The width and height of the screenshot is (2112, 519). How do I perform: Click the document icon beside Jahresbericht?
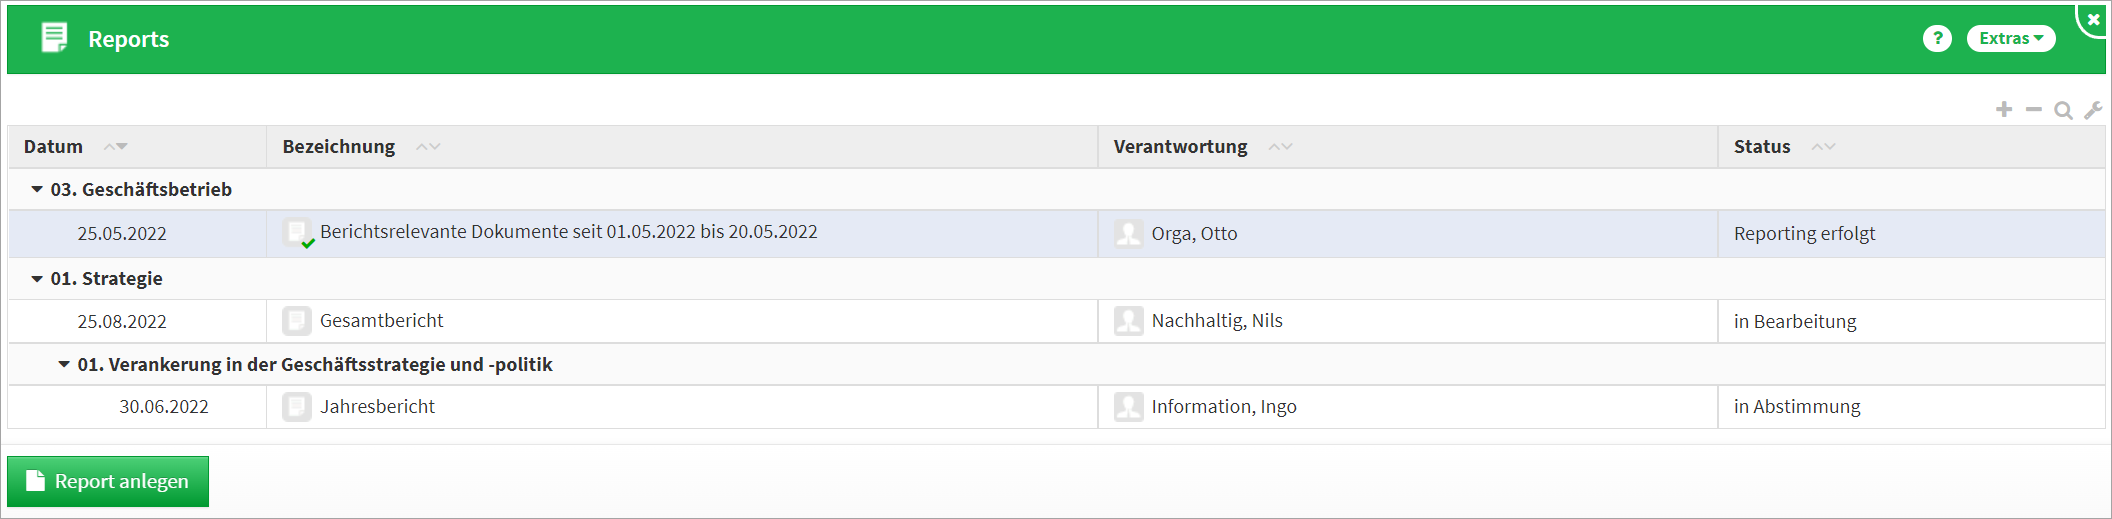tap(296, 407)
